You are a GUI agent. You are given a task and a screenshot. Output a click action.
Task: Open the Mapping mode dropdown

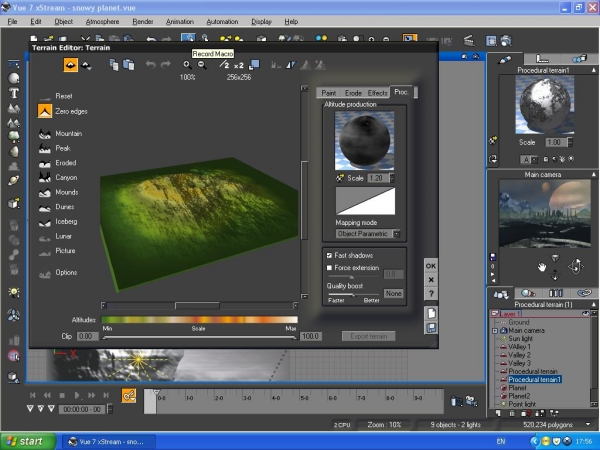tap(368, 233)
